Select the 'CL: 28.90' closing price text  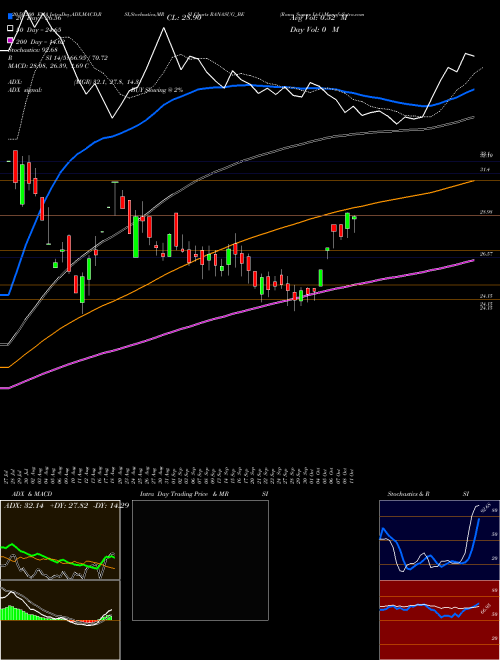pos(186,18)
